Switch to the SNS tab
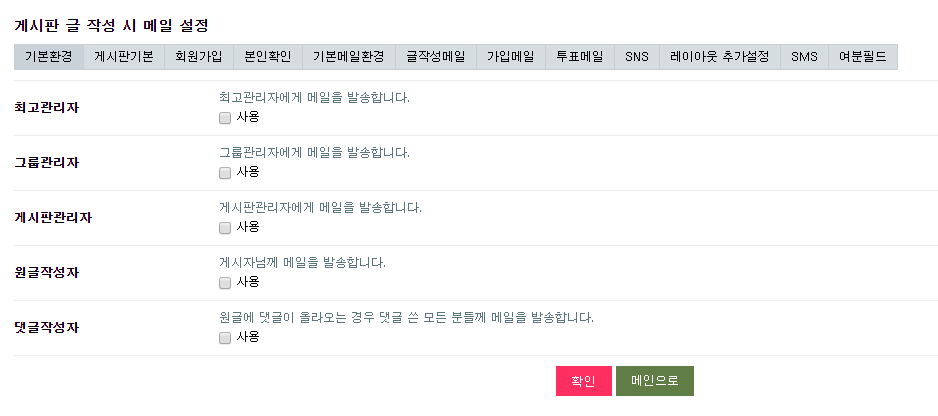Screen dimensions: 938x416 637,57
